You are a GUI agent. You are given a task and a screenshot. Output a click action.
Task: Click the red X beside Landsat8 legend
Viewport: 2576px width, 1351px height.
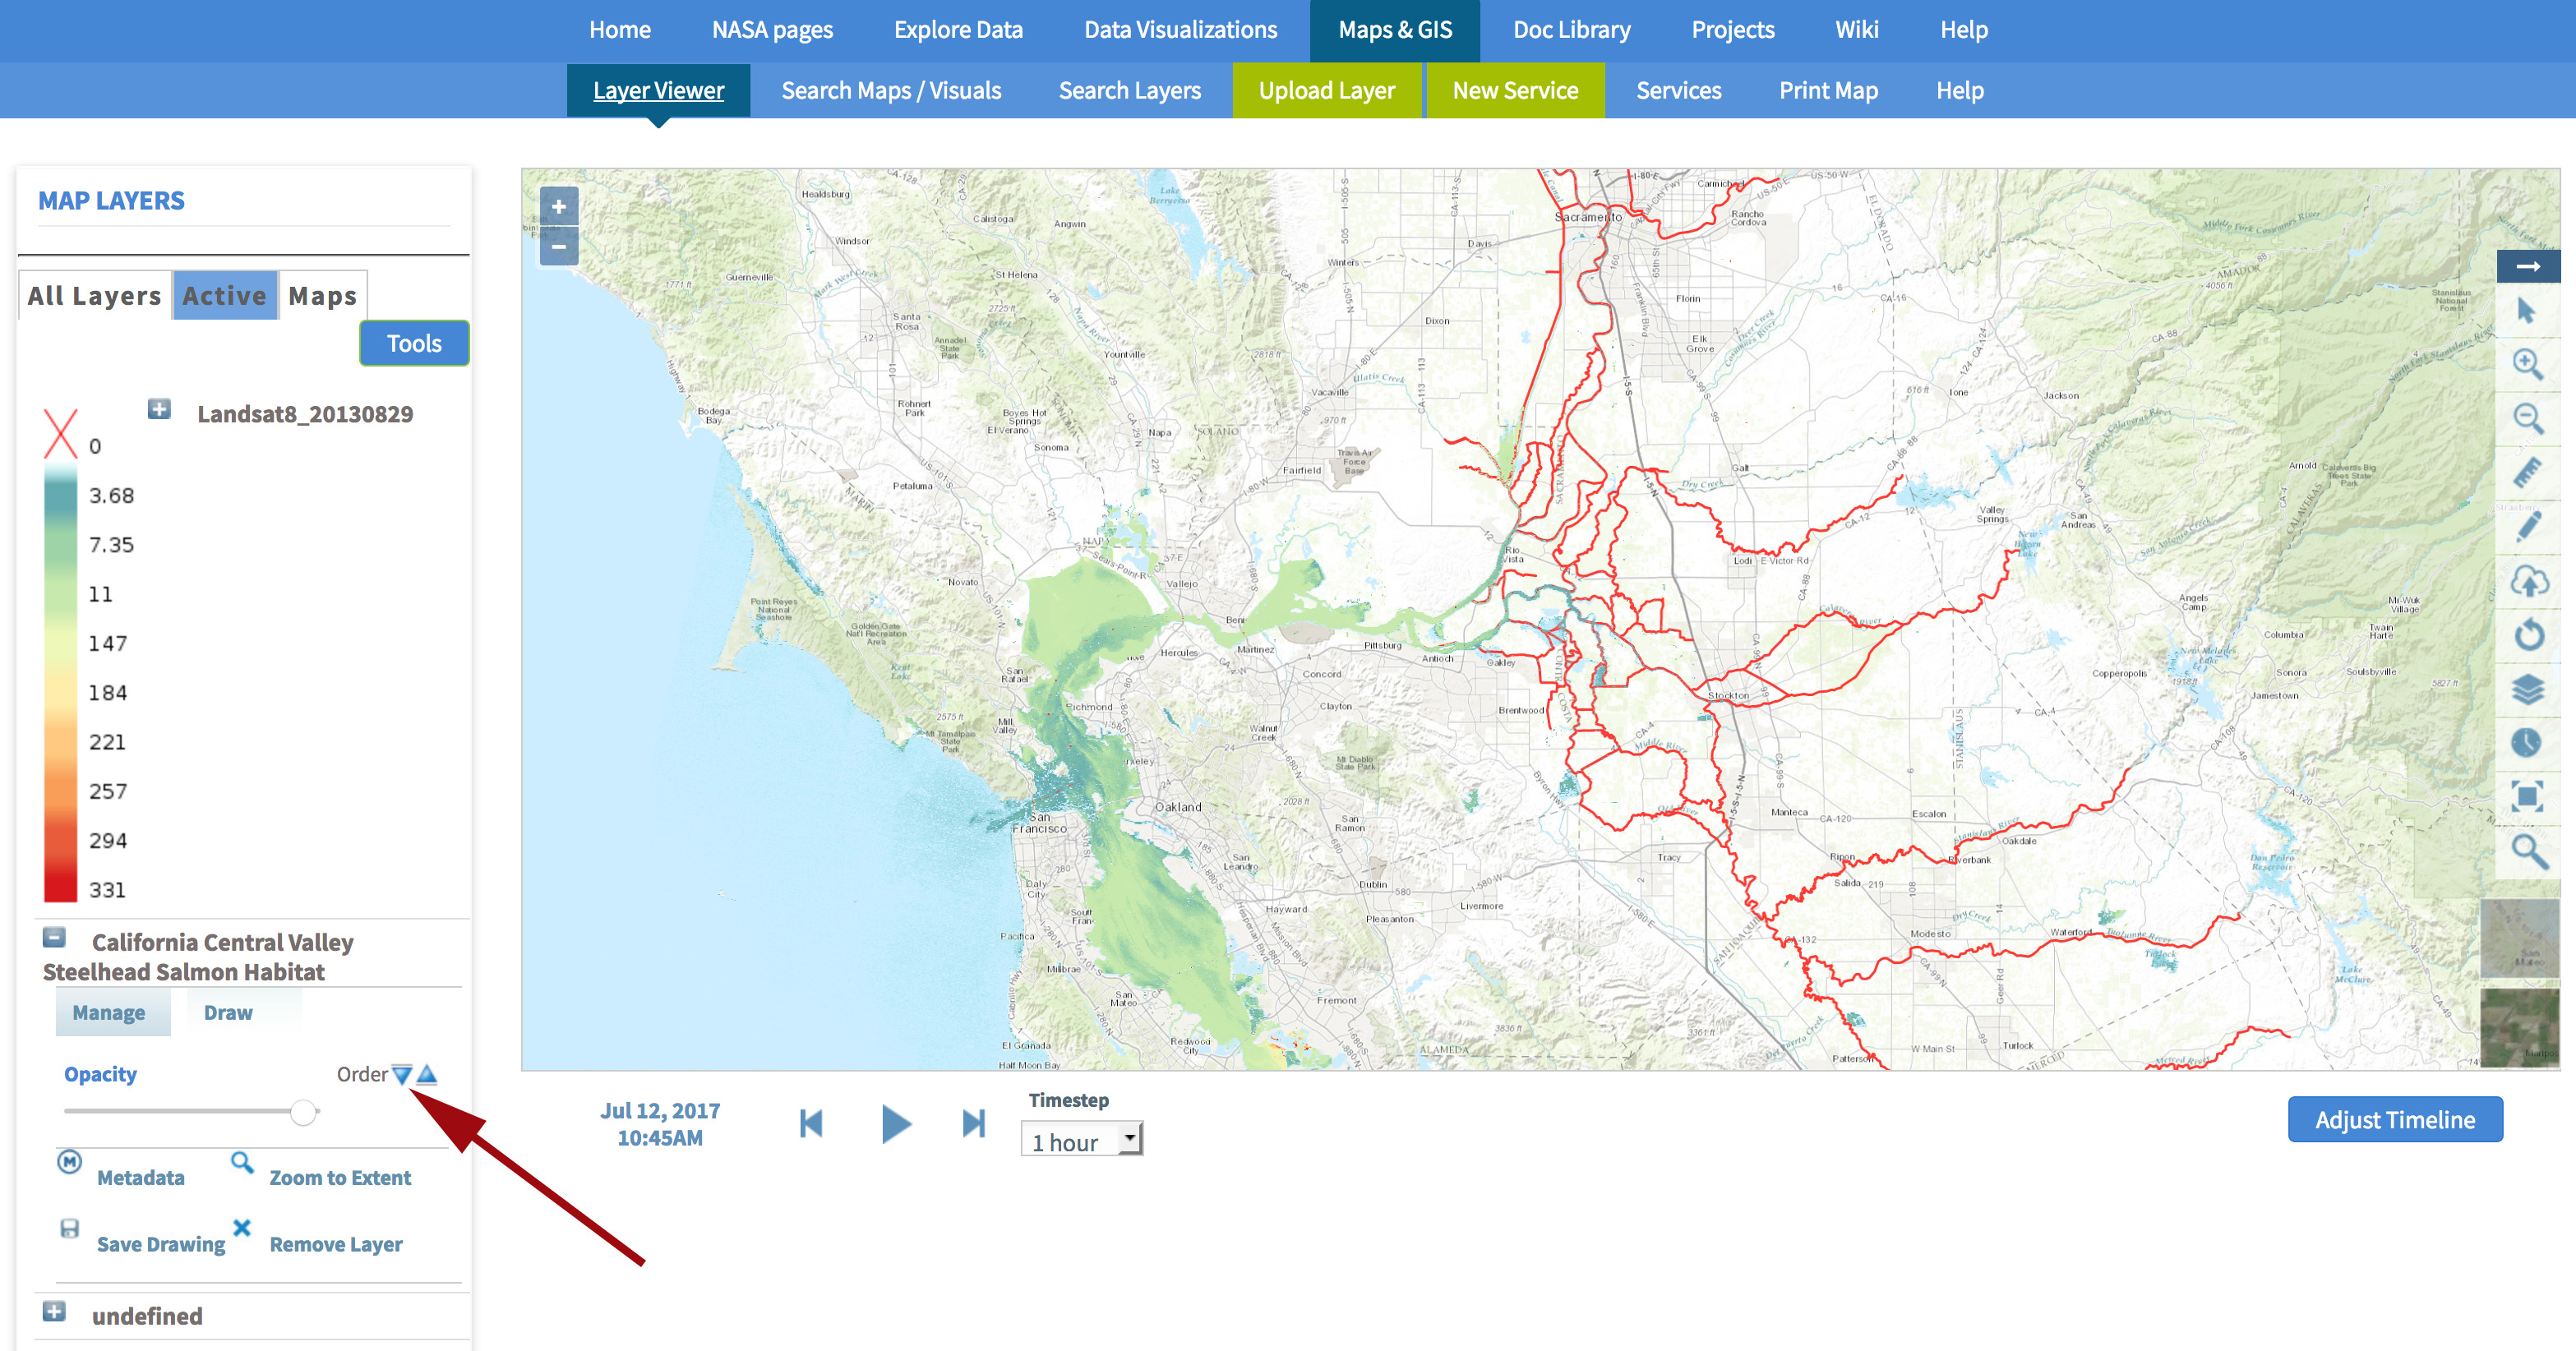tap(60, 433)
